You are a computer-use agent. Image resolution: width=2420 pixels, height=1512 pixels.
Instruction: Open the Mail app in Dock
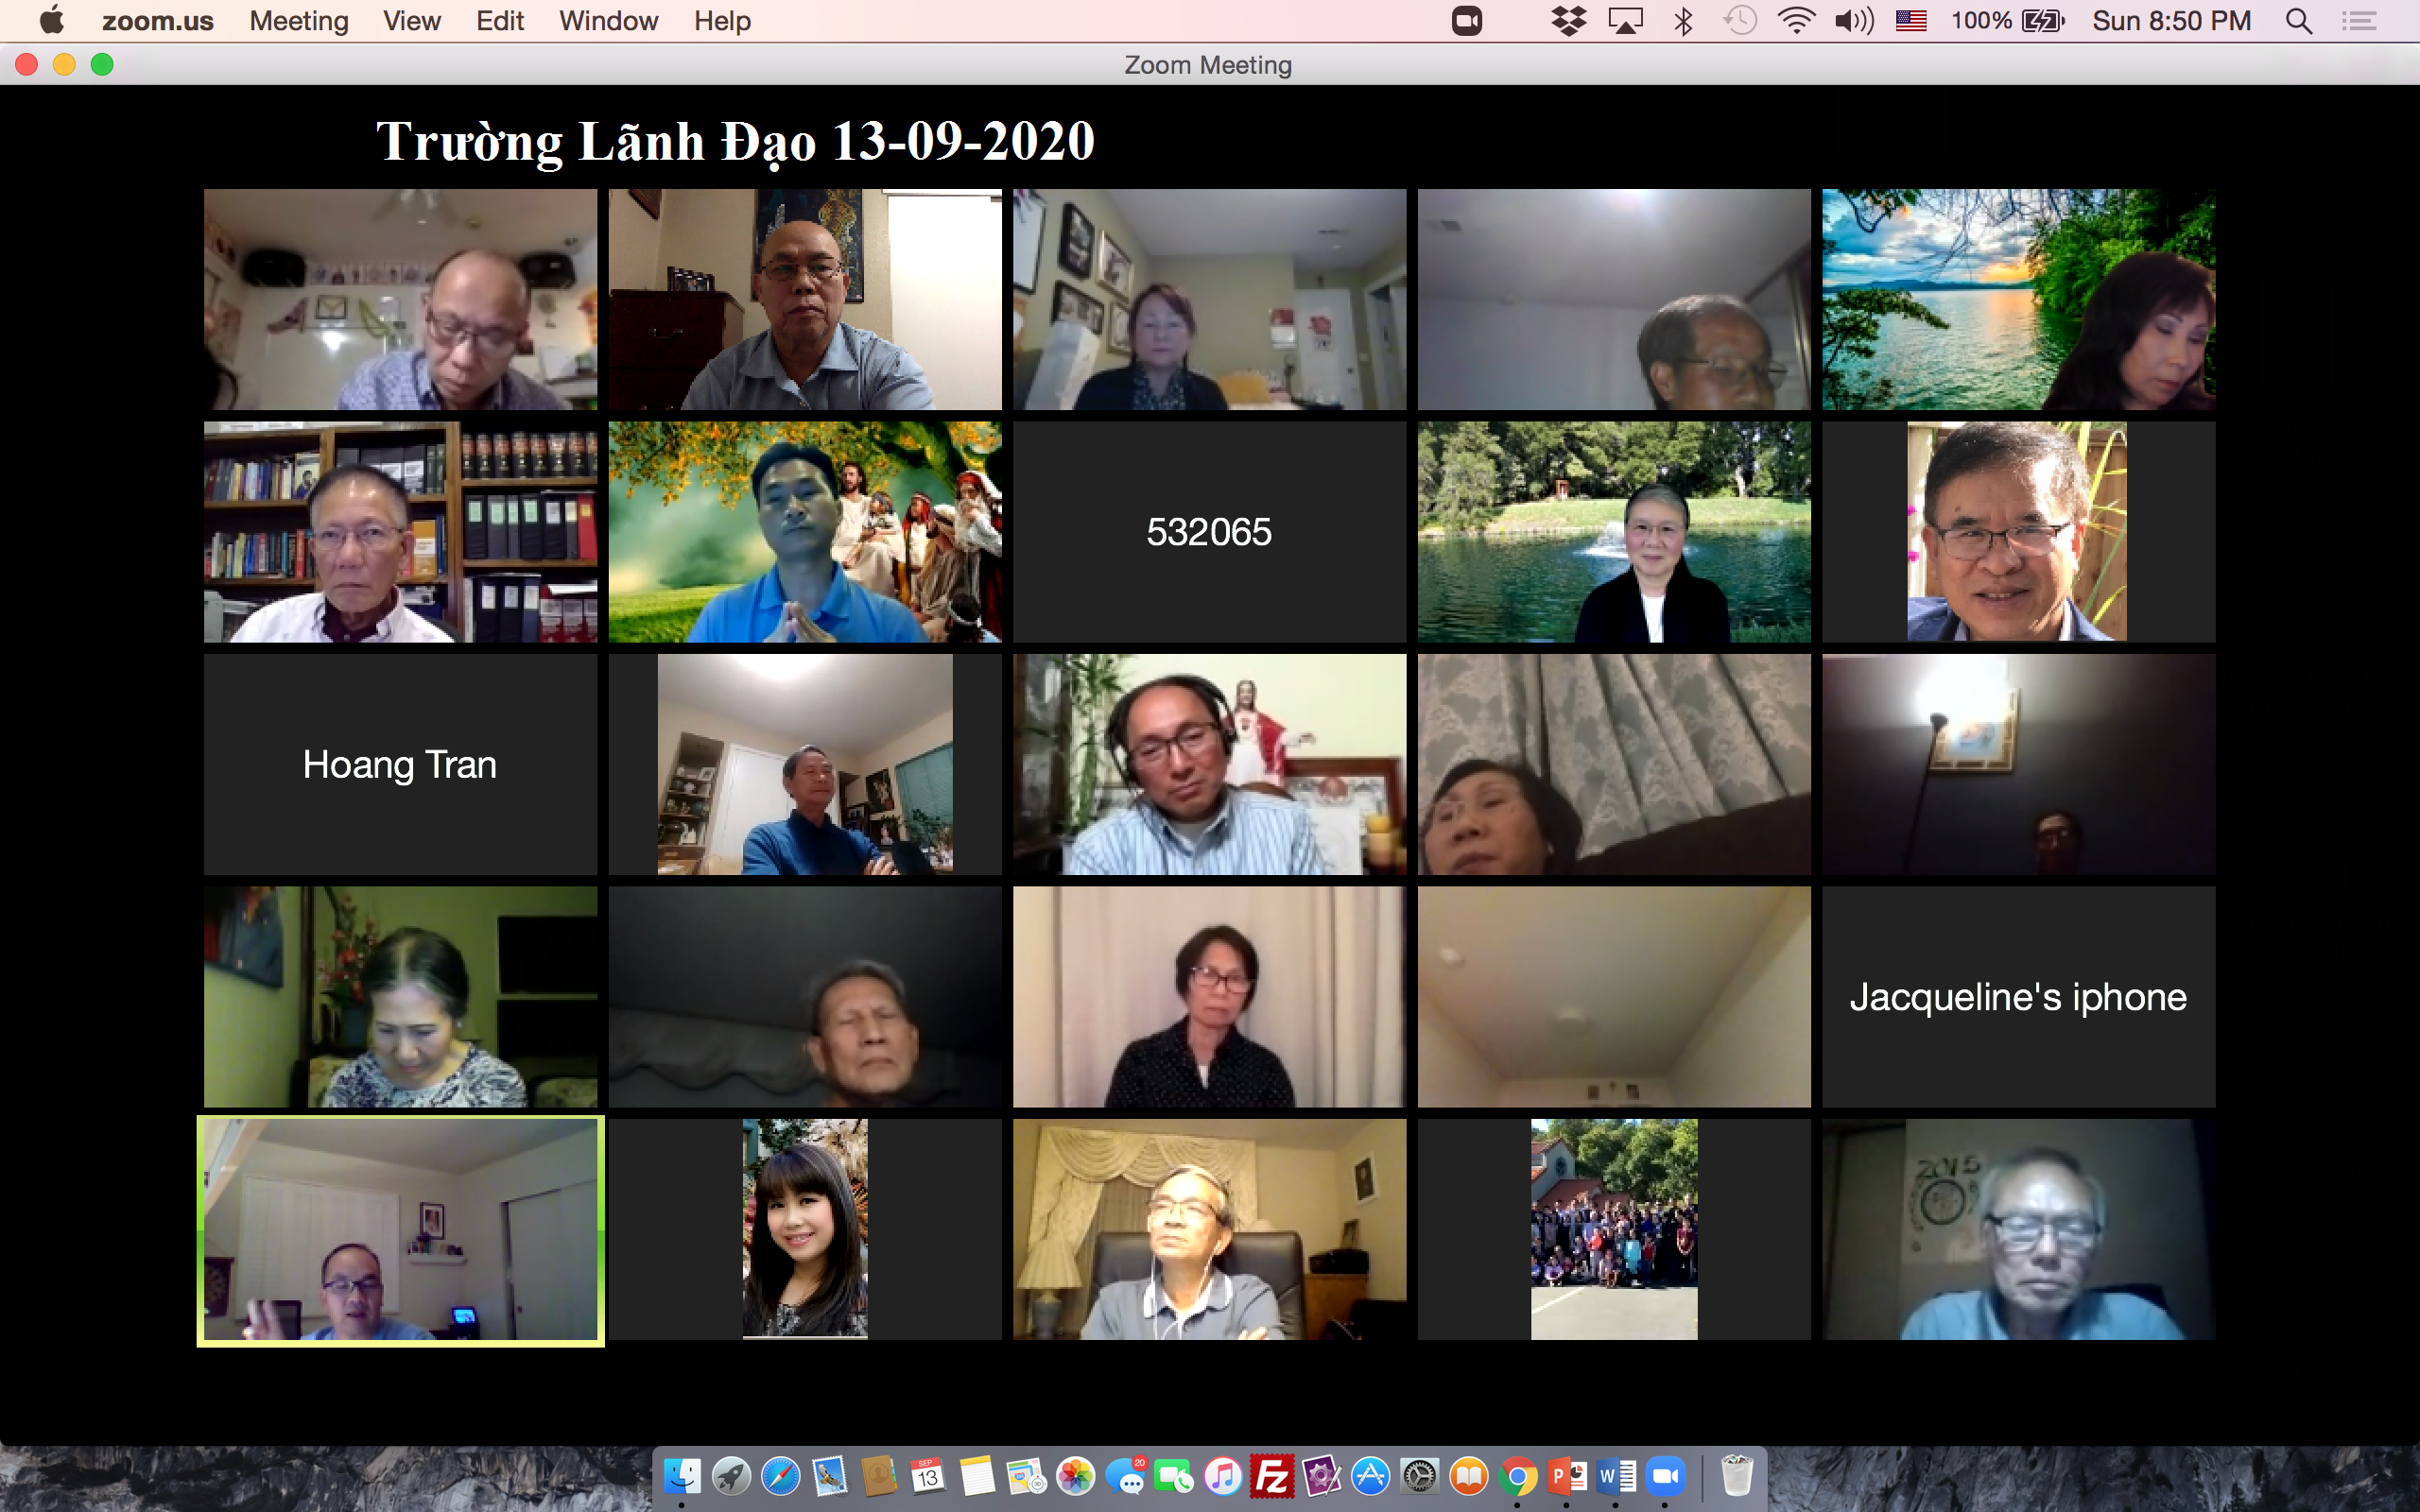829,1476
